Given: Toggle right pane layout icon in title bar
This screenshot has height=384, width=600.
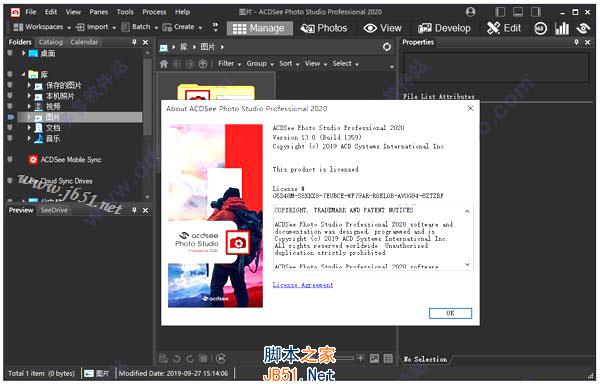Looking at the screenshot, I should pos(536,12).
